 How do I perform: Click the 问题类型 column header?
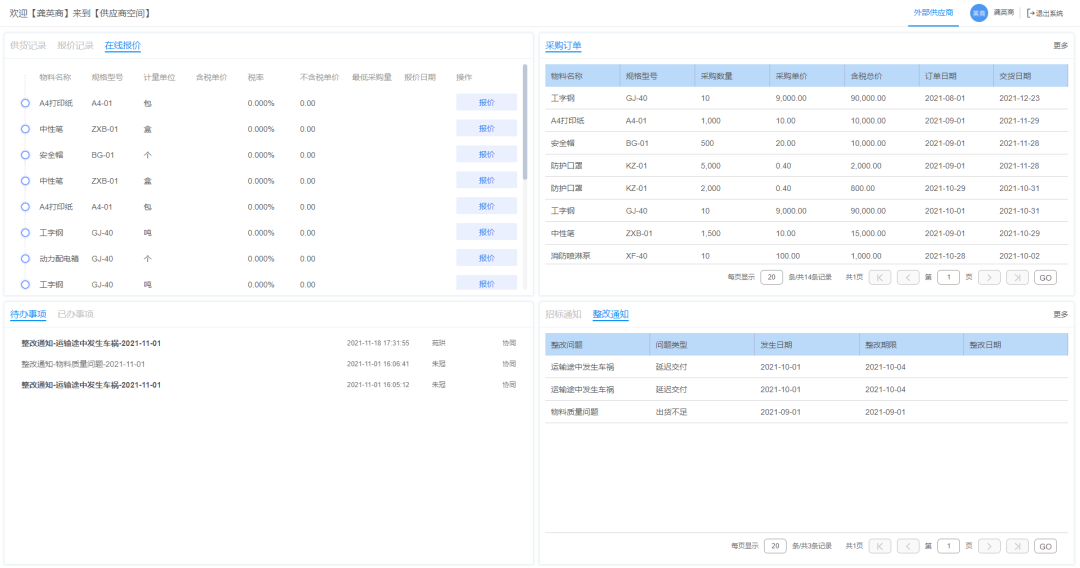point(702,344)
